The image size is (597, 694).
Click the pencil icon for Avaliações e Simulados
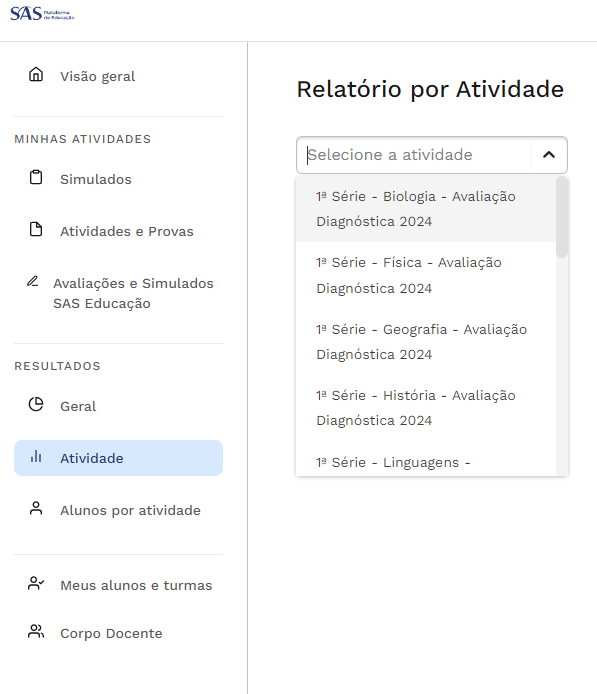coord(32,281)
